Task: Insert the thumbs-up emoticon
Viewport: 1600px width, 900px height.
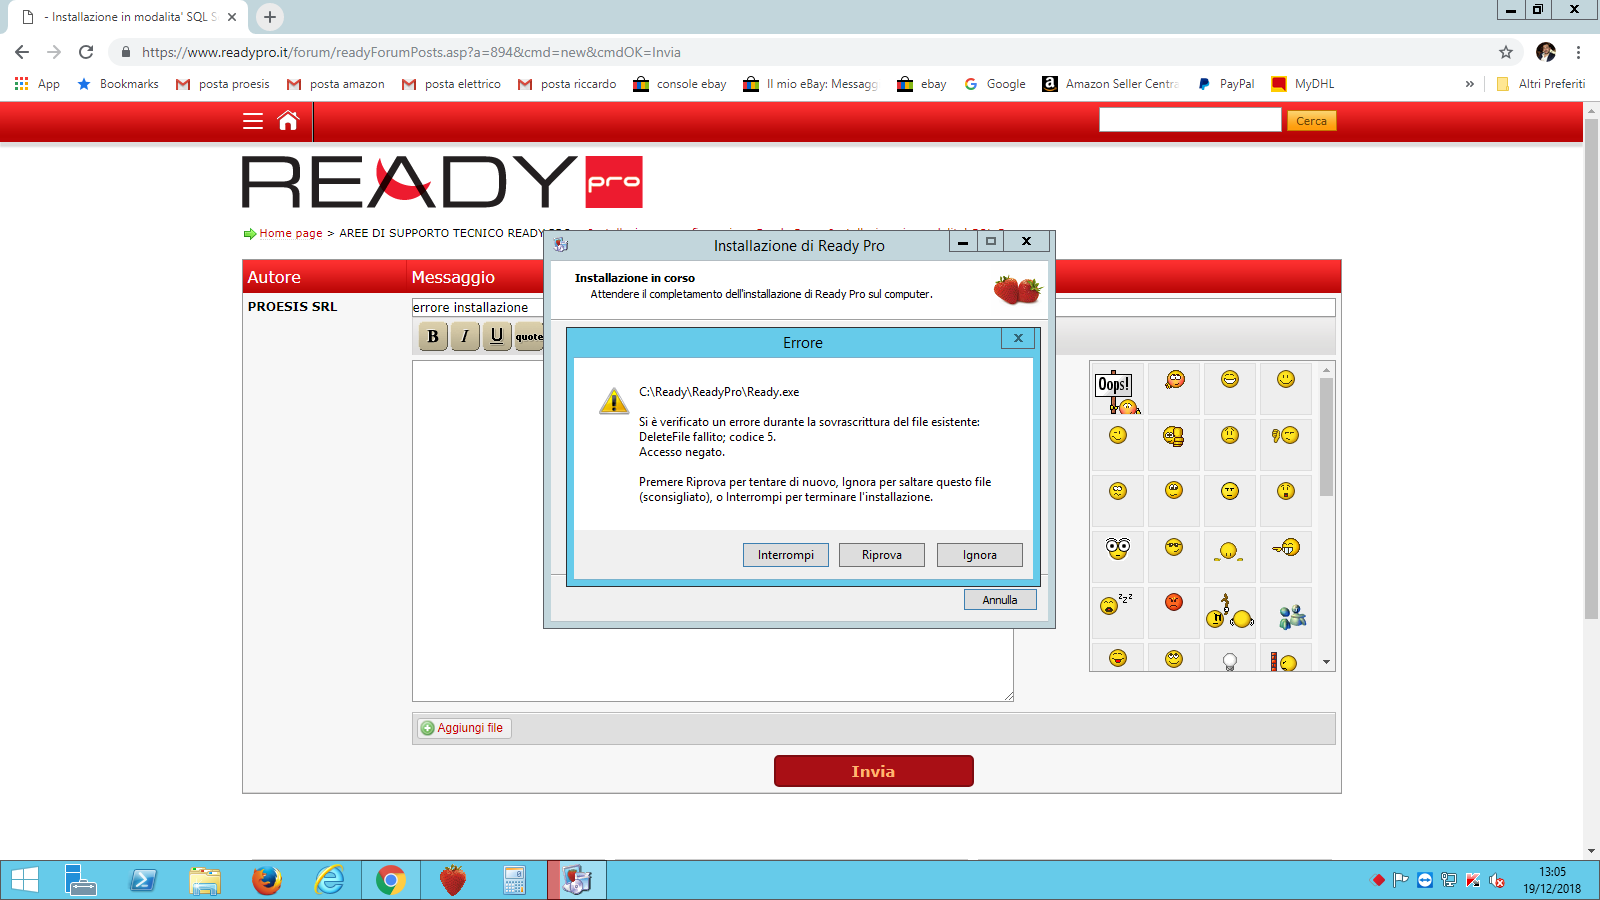Action: [1174, 436]
